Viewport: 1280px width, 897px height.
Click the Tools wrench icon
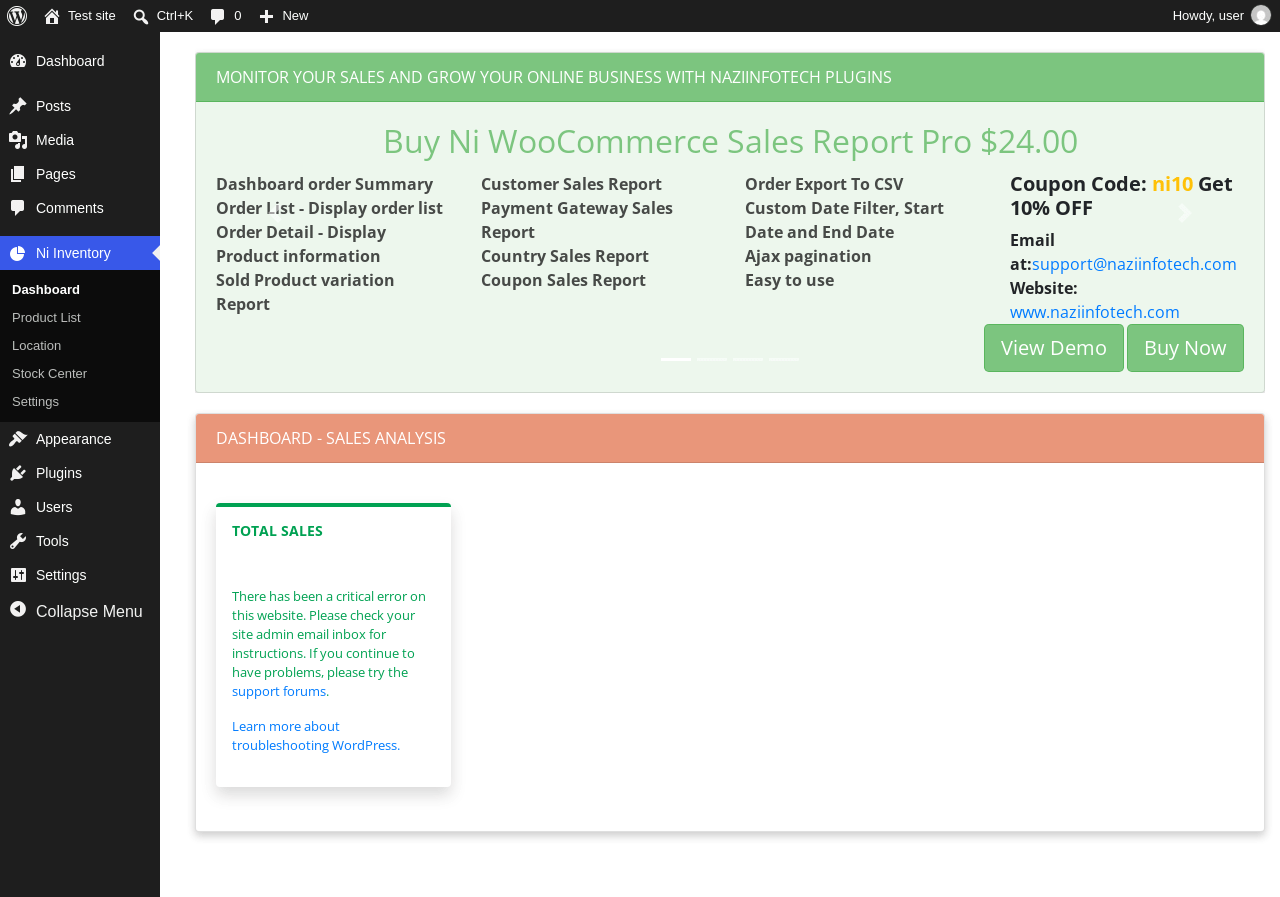point(18,541)
